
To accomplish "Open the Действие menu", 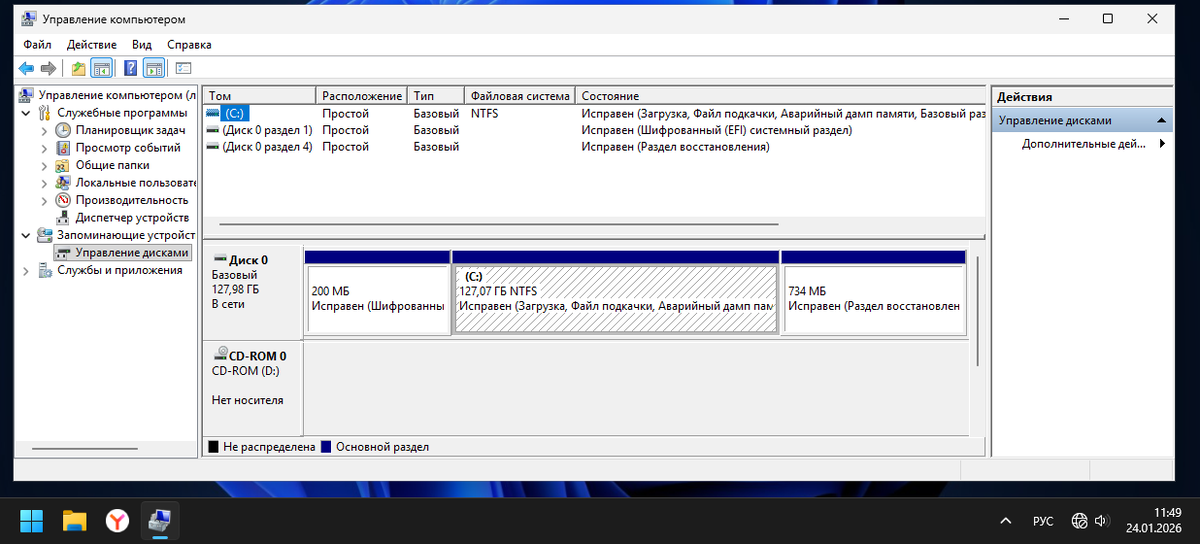I will point(92,45).
